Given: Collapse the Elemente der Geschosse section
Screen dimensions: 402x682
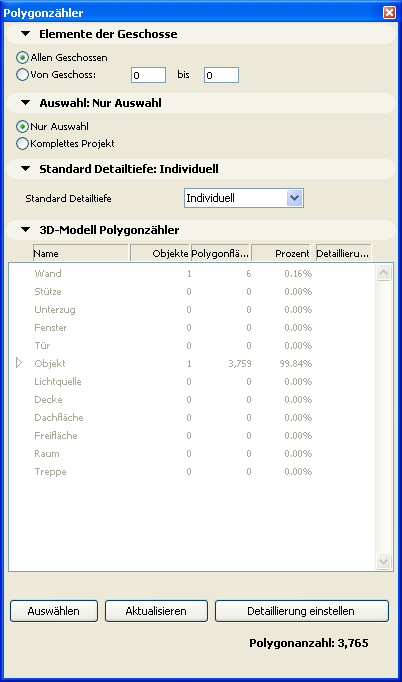Looking at the screenshot, I should [x=26, y=34].
